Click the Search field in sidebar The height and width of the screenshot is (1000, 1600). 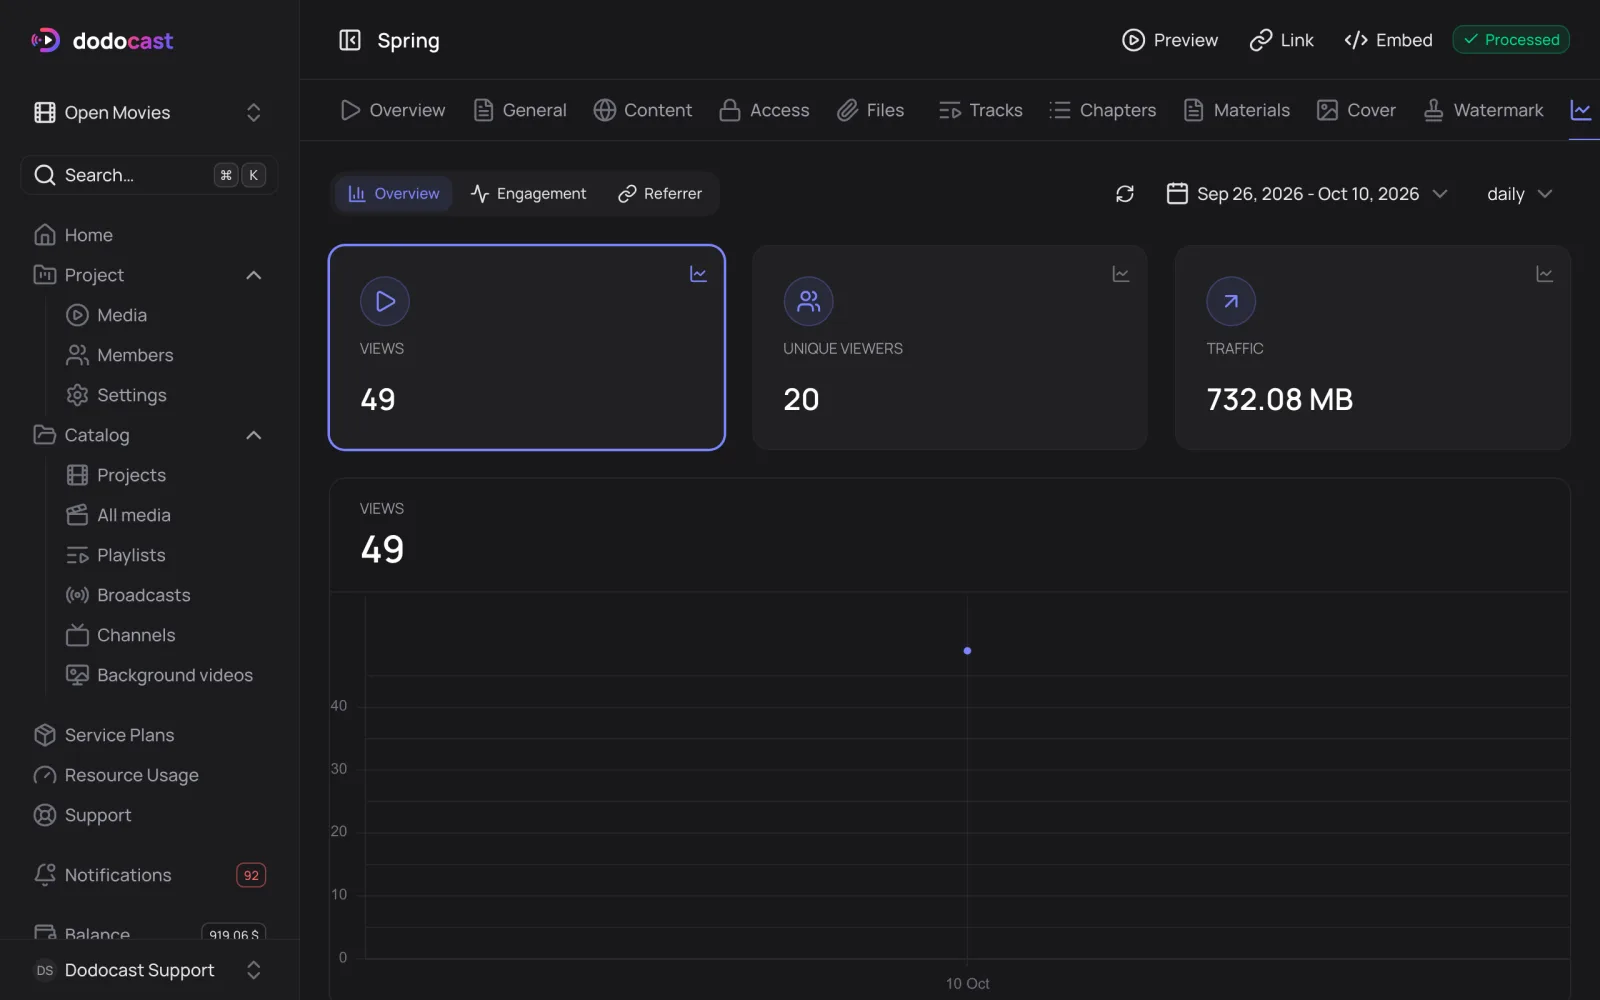click(150, 175)
